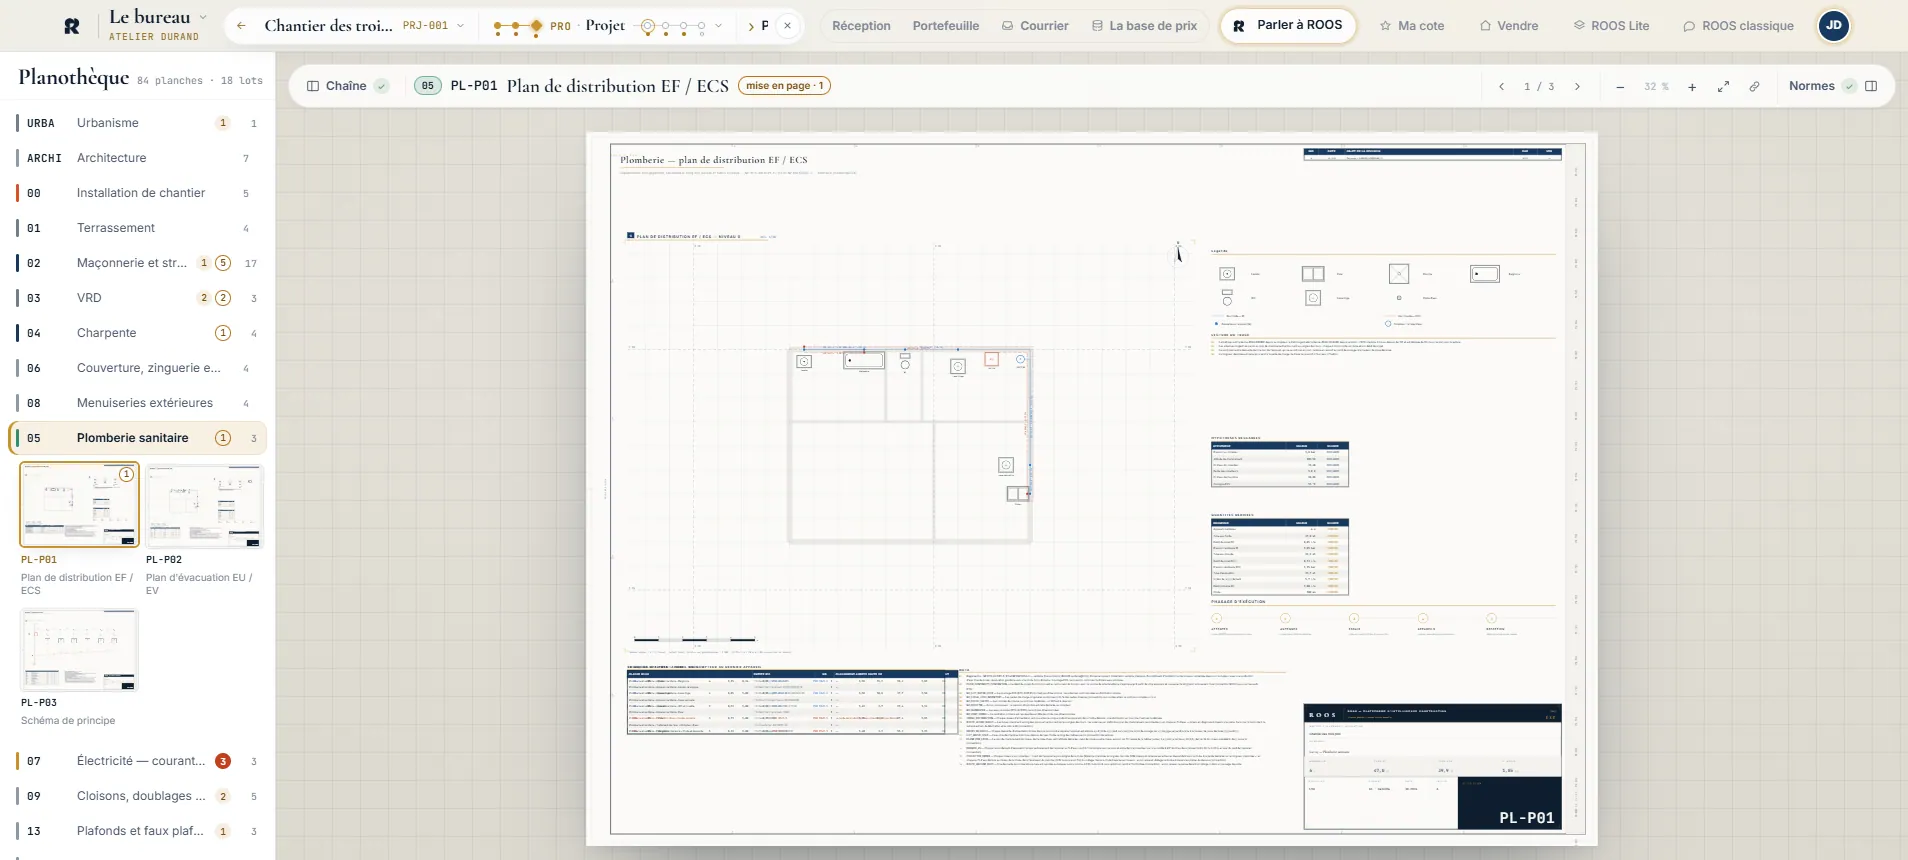Select the PL-P01 thumbnail
Image resolution: width=1908 pixels, height=860 pixels.
coord(80,505)
